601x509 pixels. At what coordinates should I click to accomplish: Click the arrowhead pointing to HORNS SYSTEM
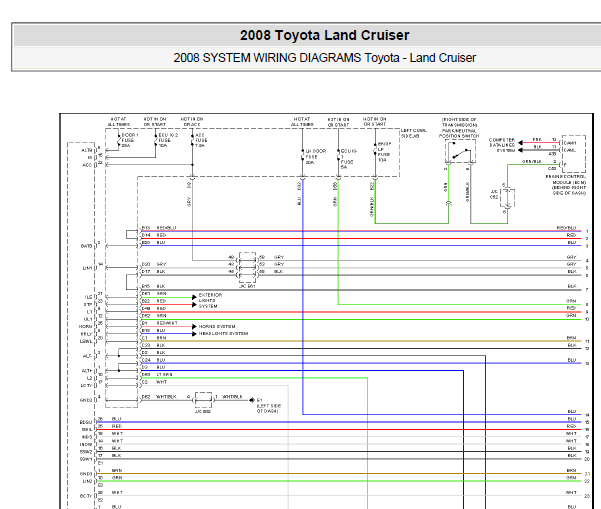(x=194, y=327)
